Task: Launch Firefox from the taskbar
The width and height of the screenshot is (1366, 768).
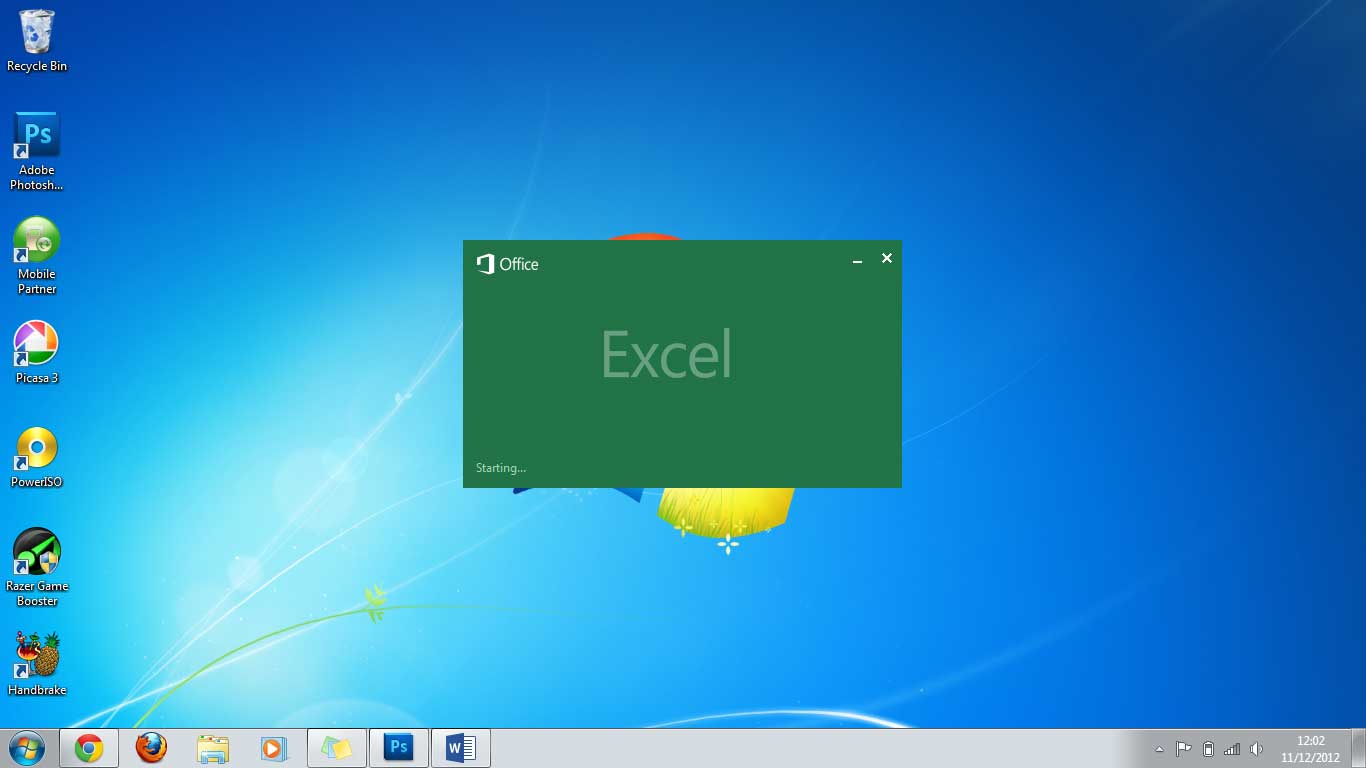Action: pyautogui.click(x=151, y=748)
